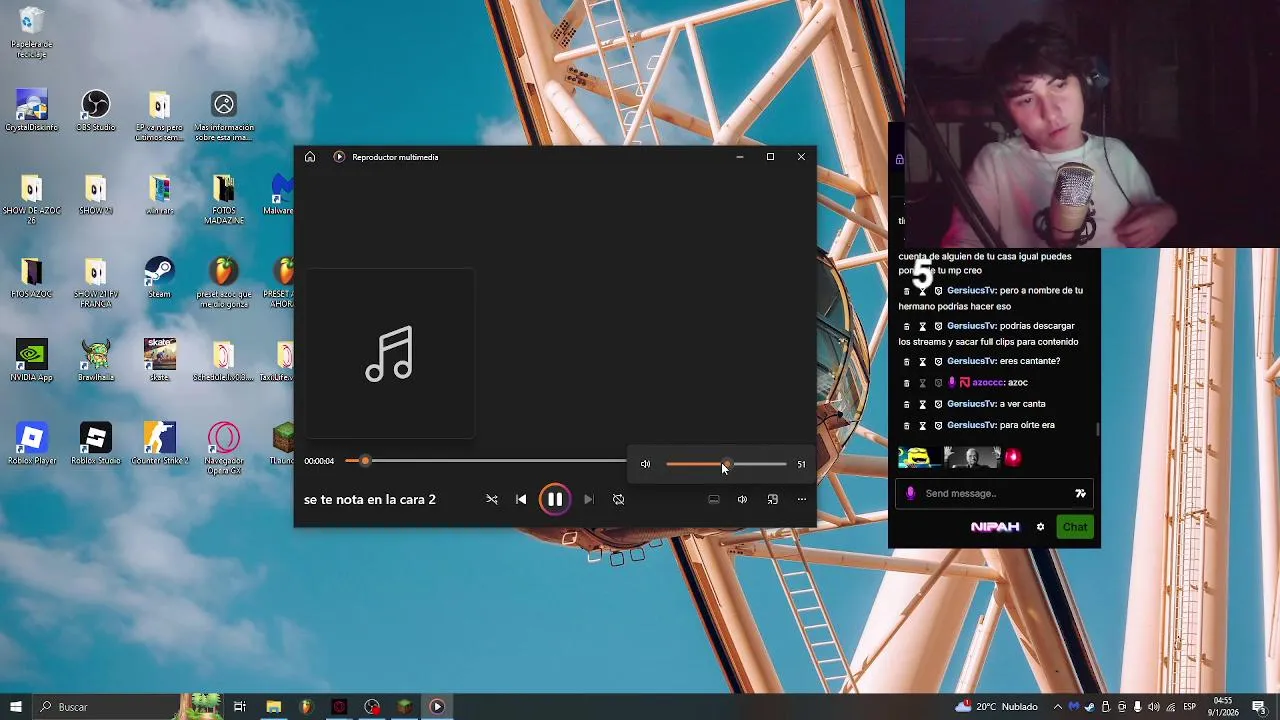Select the OBS Studio desktop icon
Viewport: 1280px width, 720px height.
(x=96, y=111)
